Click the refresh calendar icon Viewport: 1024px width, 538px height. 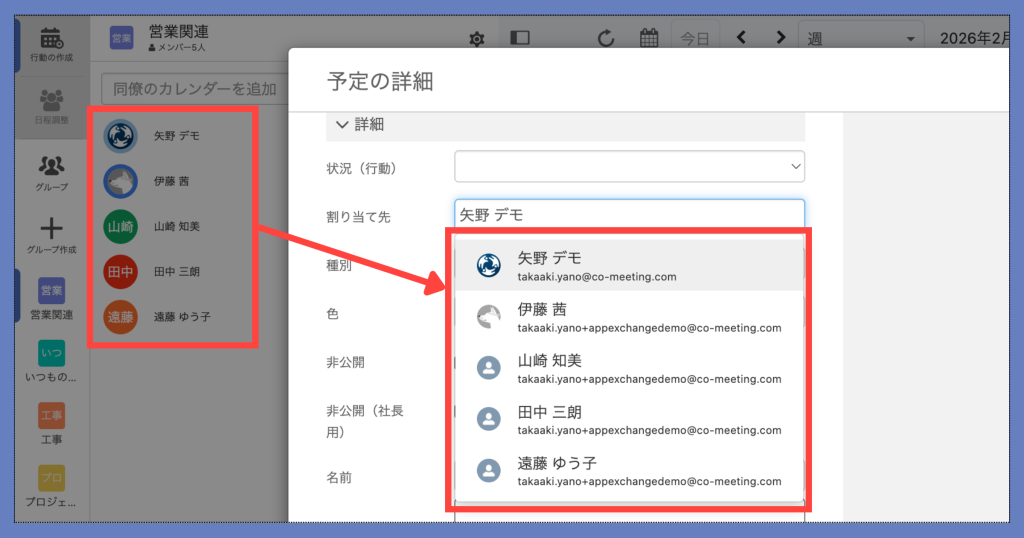606,39
